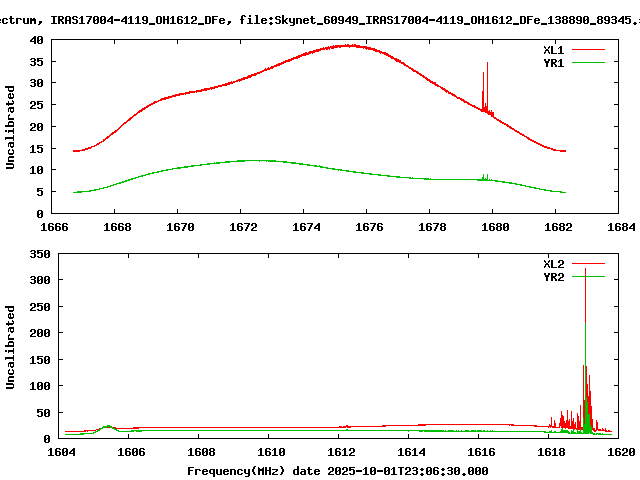Viewport: 640px width, 480px height.
Task: Click the XL2 legend label
Action: (x=553, y=264)
